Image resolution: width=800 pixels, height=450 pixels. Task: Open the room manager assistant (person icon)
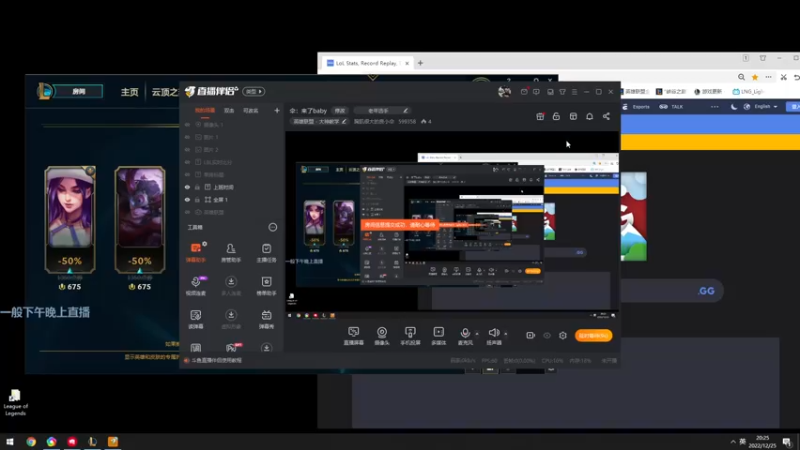[231, 252]
